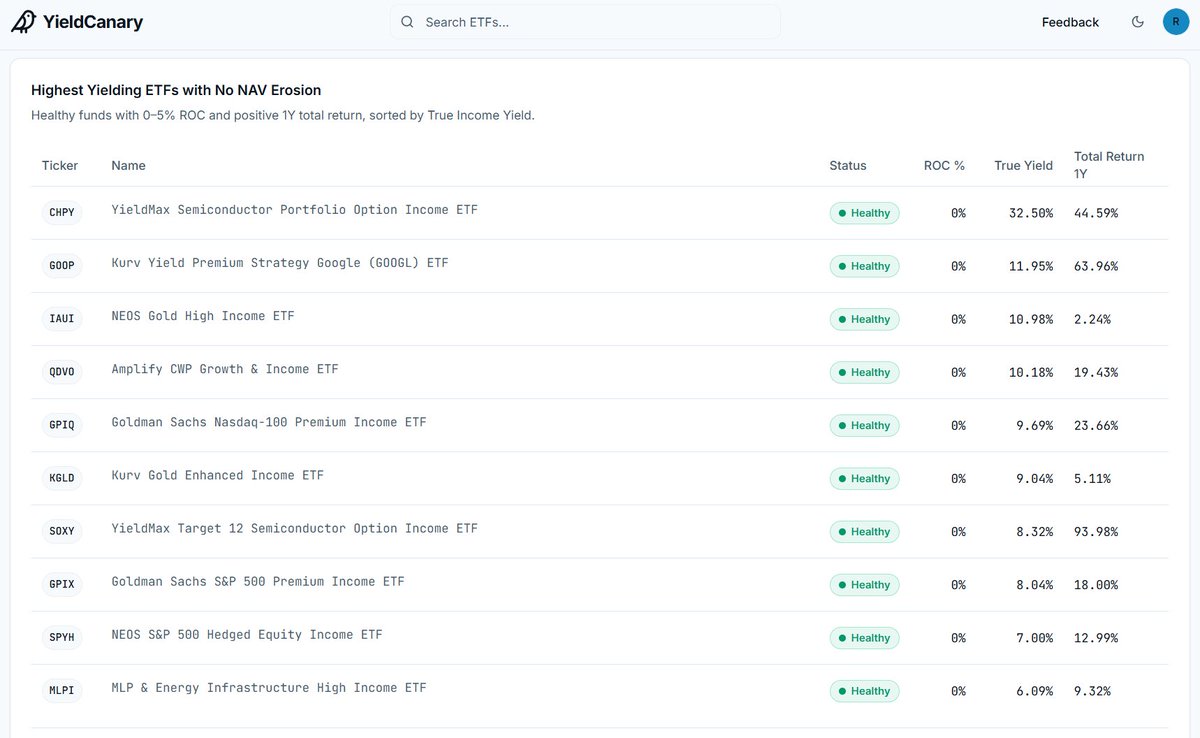Click the 63.96% total return value
Viewport: 1200px width, 738px height.
point(1096,266)
